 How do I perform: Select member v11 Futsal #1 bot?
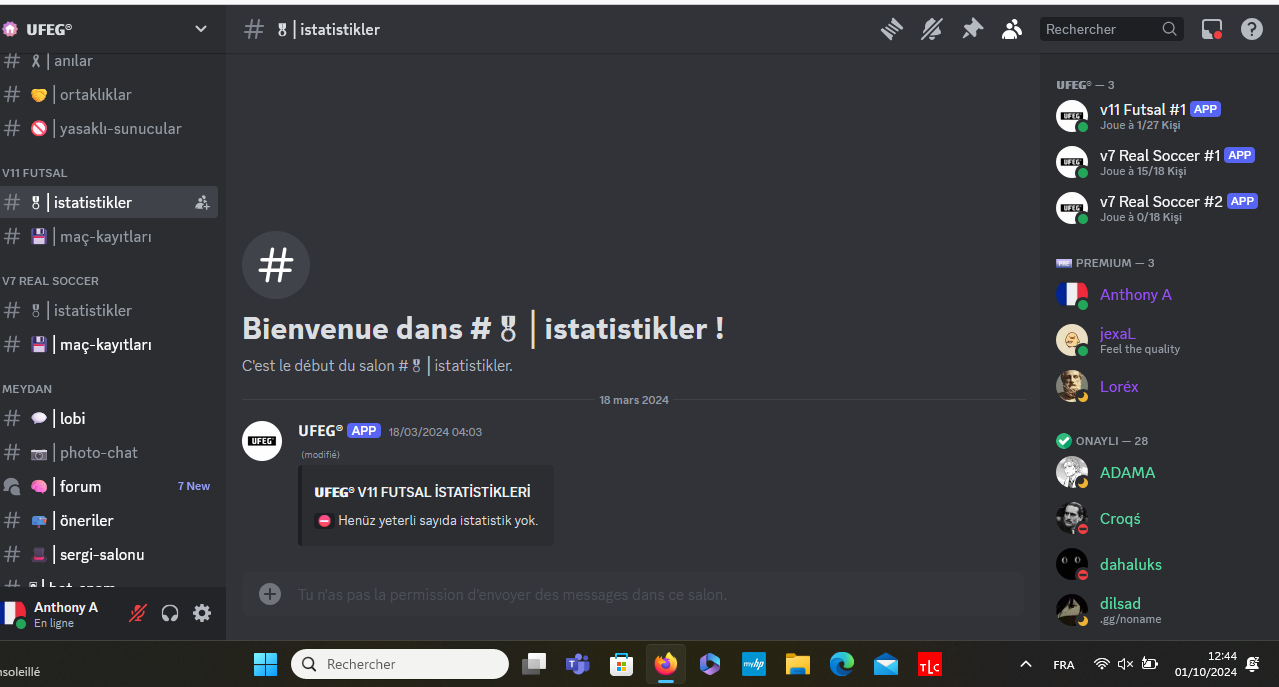pyautogui.click(x=1156, y=116)
